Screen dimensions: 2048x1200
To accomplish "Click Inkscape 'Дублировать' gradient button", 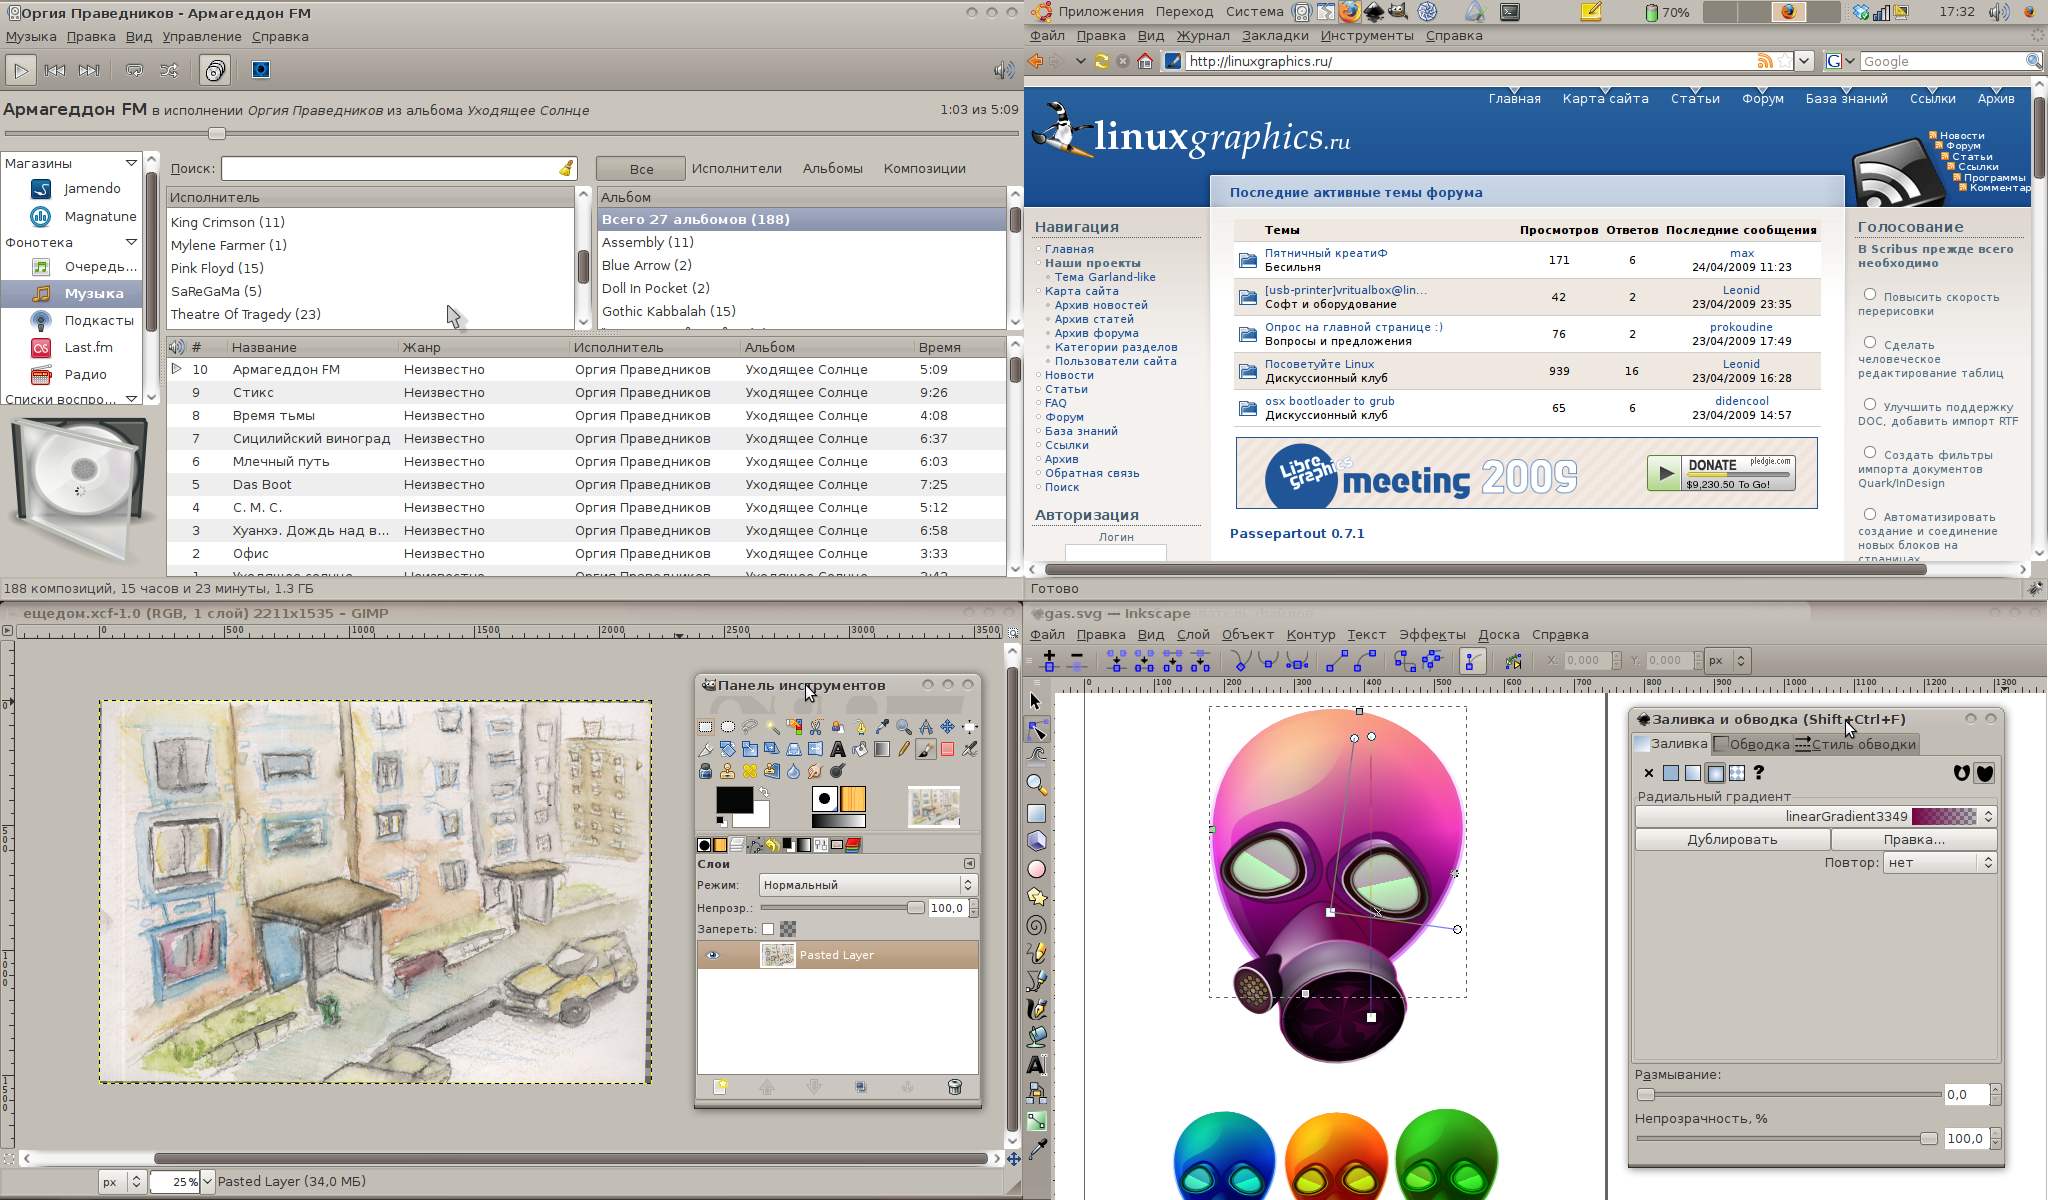I will [x=1732, y=839].
